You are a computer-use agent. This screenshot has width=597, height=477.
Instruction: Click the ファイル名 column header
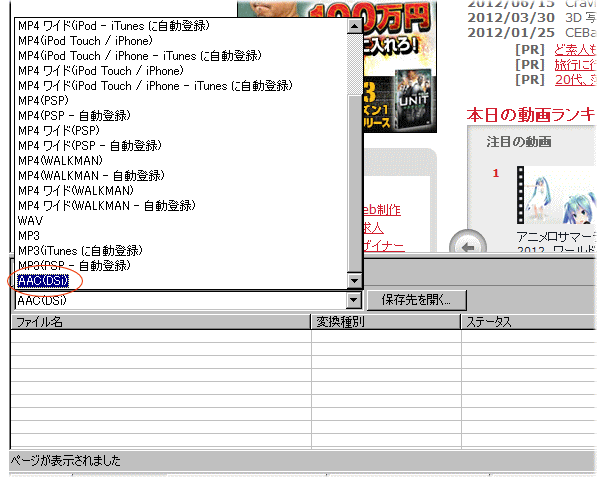click(x=161, y=322)
